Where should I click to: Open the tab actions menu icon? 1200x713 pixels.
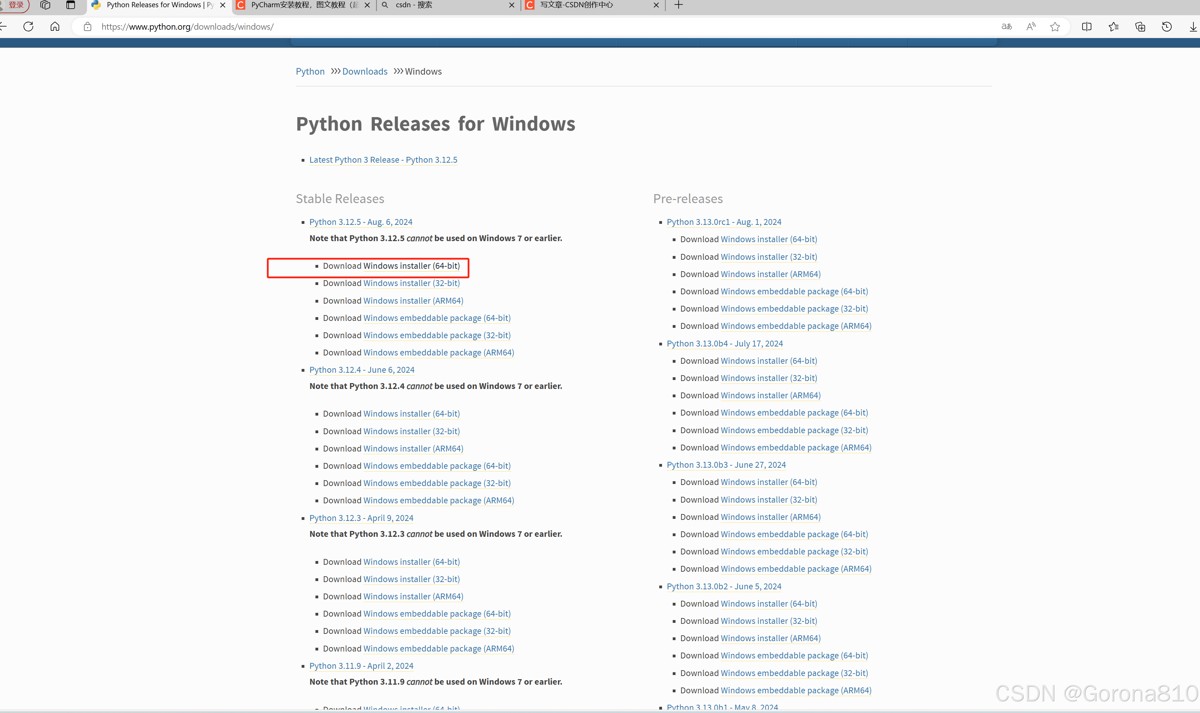pyautogui.click(x=70, y=5)
